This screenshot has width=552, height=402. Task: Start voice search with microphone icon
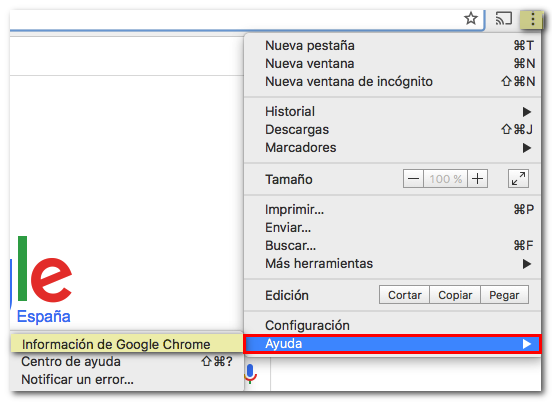250,374
